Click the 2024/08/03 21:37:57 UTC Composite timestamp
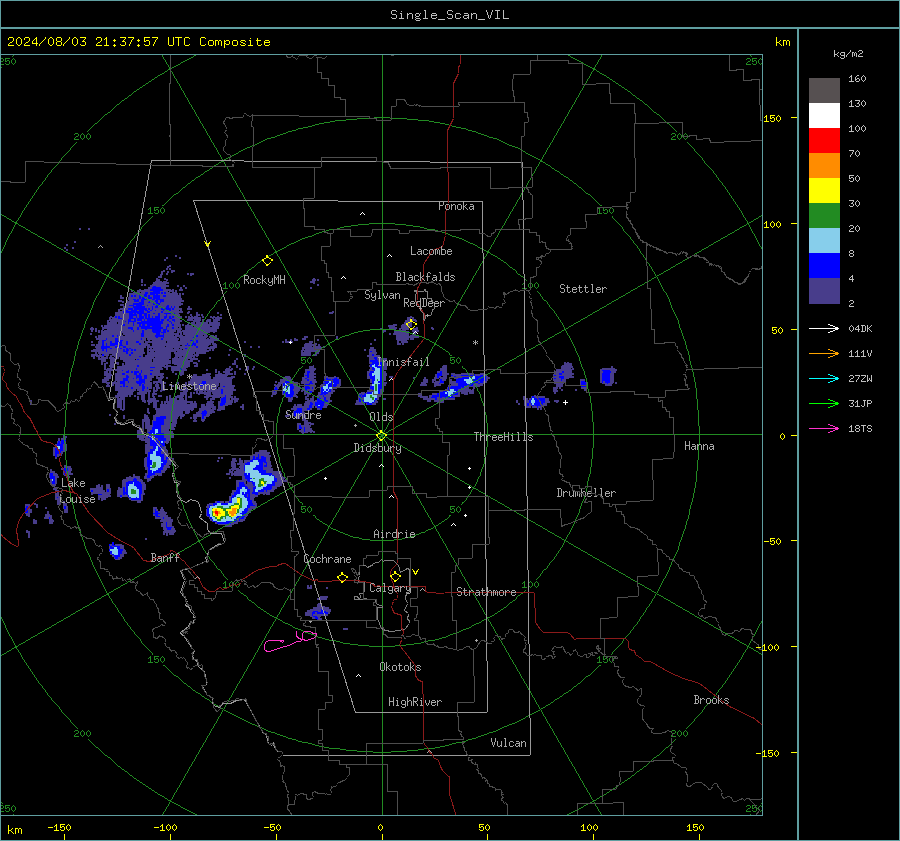This screenshot has width=900, height=841. point(138,42)
